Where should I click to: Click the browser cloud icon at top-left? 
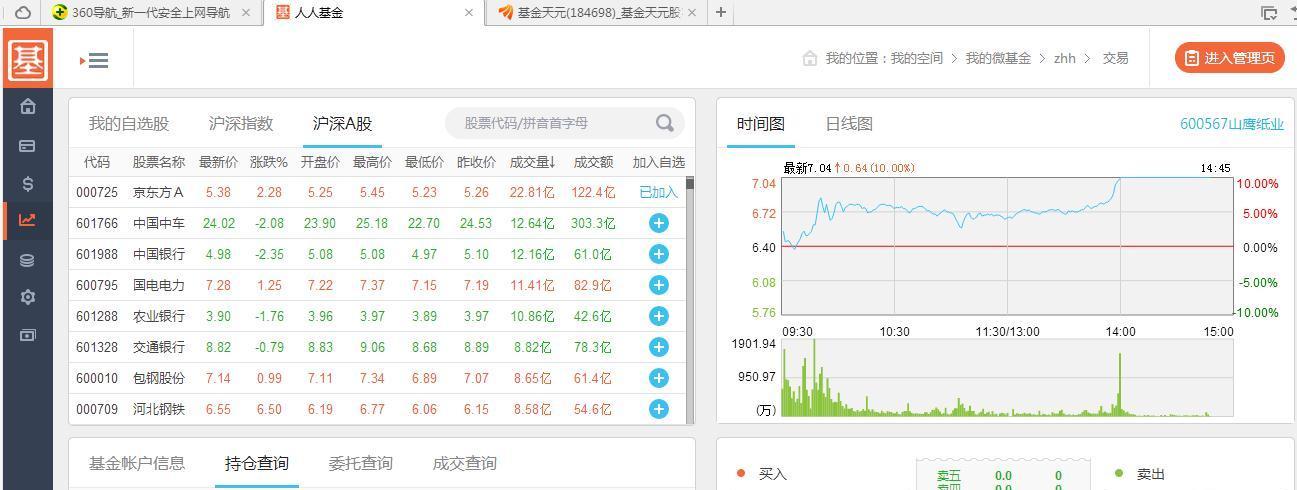click(x=22, y=12)
